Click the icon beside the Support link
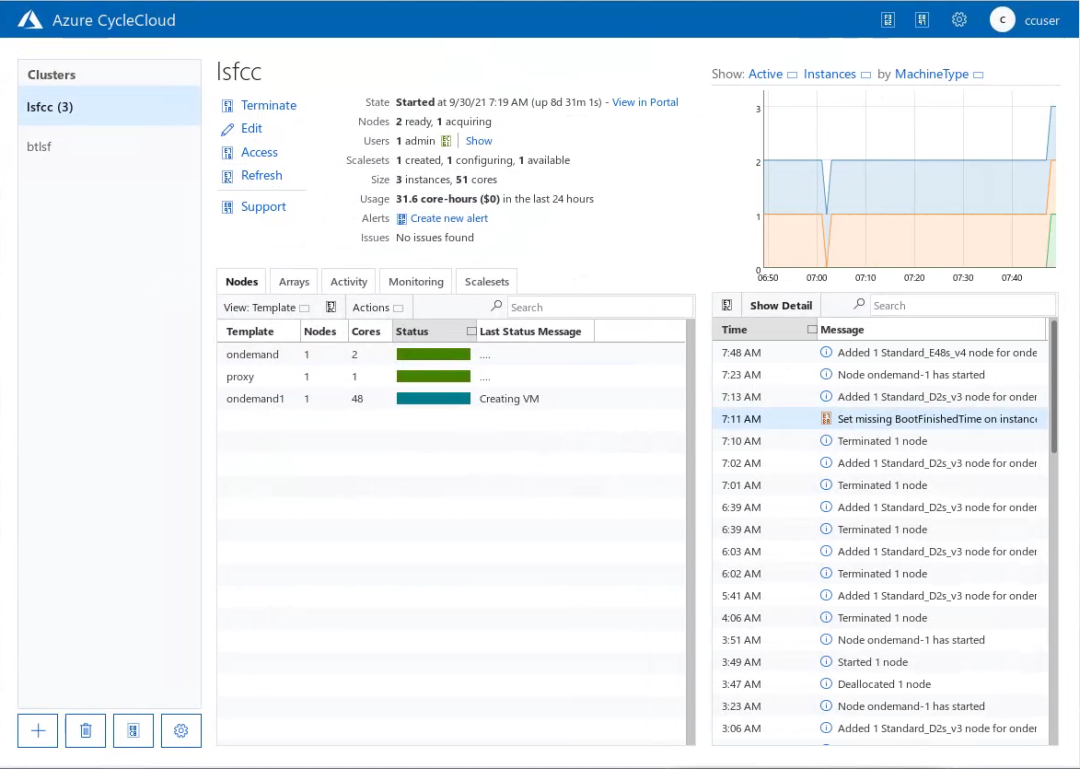This screenshot has height=769, width=1080. (x=227, y=207)
